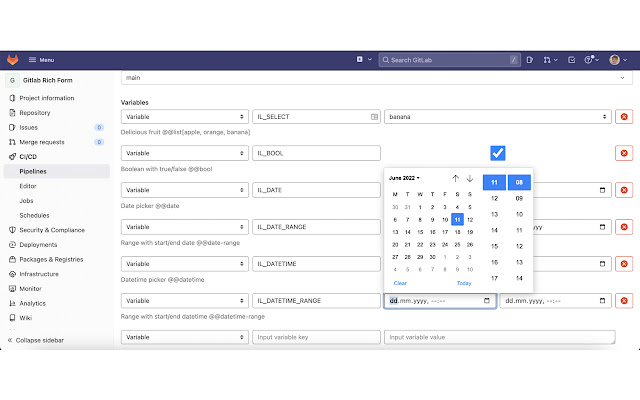Click Today in date picker

[464, 283]
